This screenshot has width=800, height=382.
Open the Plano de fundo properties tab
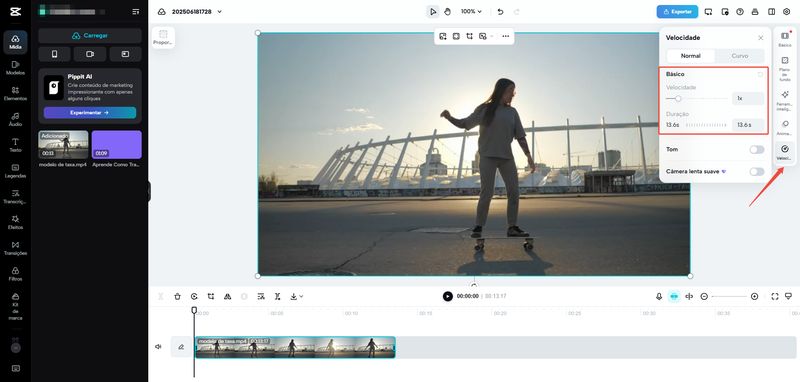[785, 69]
